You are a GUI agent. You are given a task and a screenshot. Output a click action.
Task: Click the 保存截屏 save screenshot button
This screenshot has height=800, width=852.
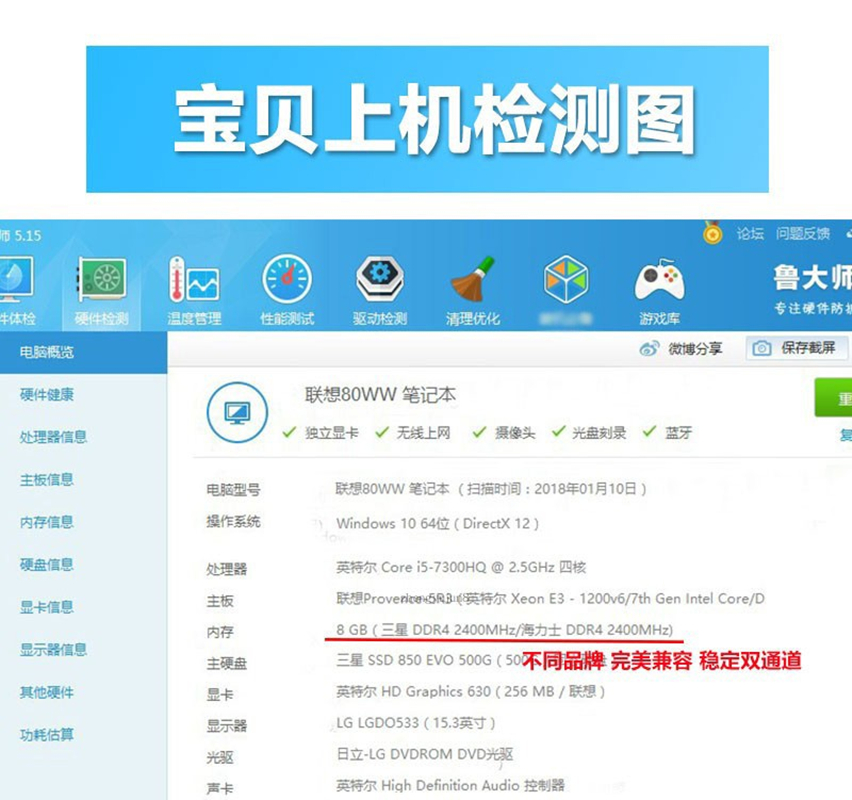(797, 348)
